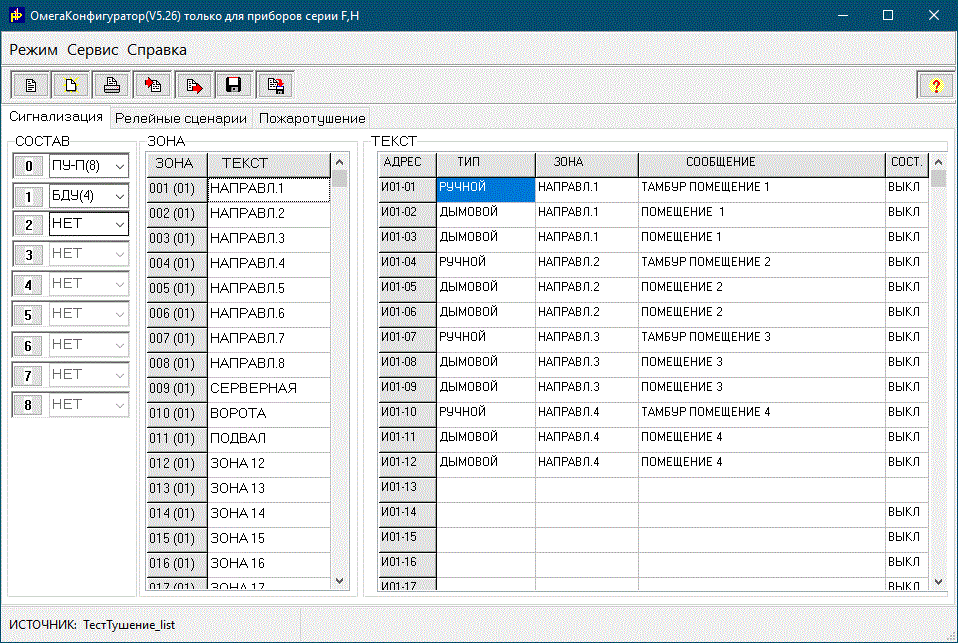Viewport: 958px width, 643px height.
Task: Click the empty type cell in row И01-14
Action: [486, 515]
